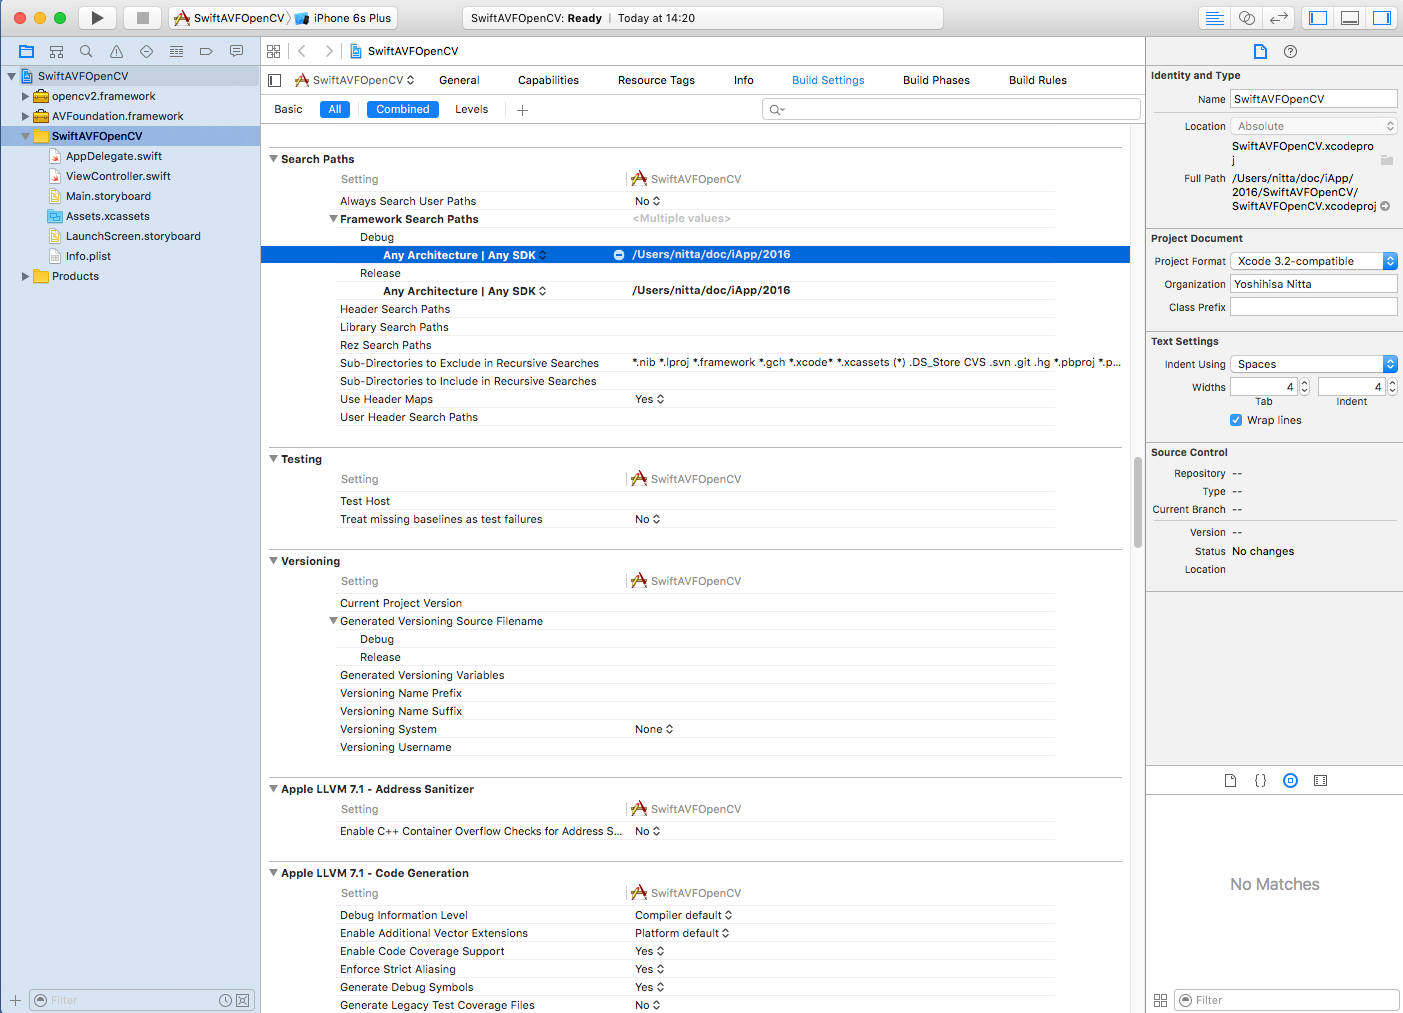Image resolution: width=1403 pixels, height=1013 pixels.
Task: Click the build settings search field
Action: click(x=950, y=109)
